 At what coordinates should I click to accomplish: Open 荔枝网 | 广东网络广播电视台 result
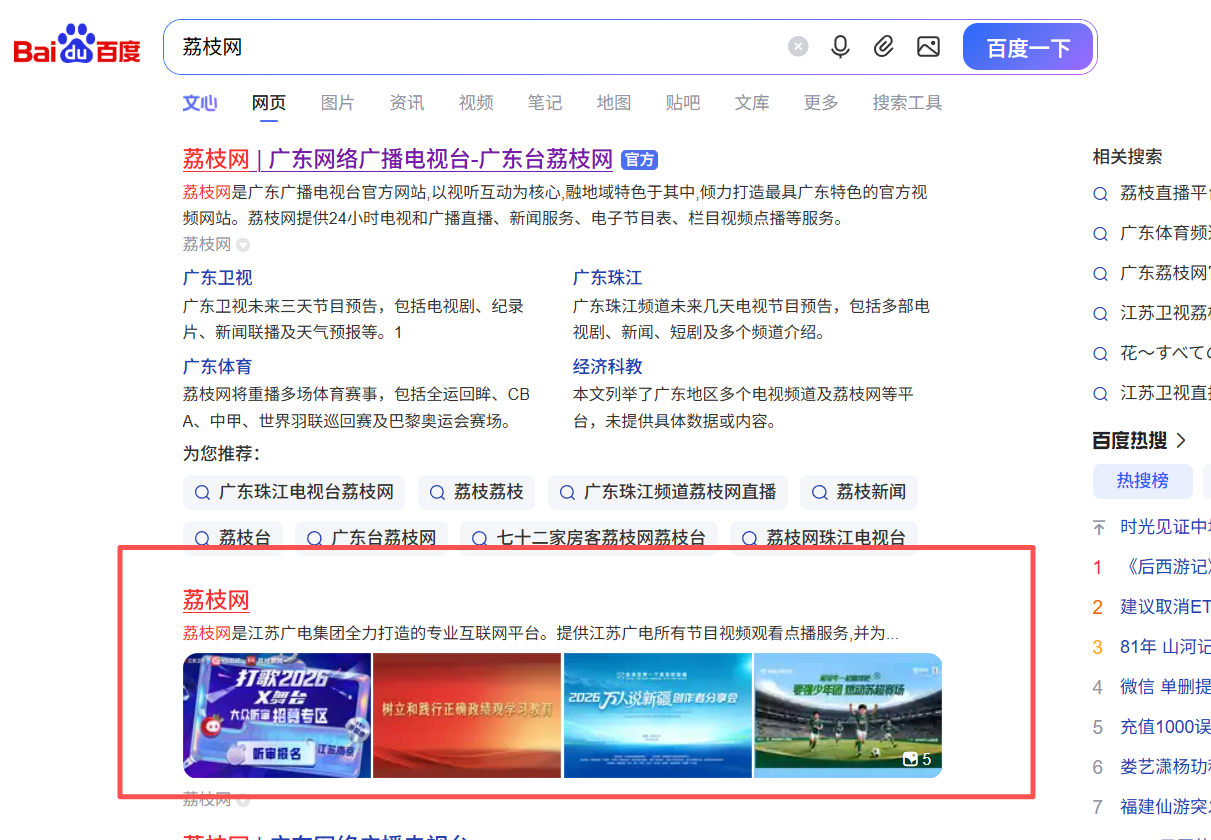397,159
